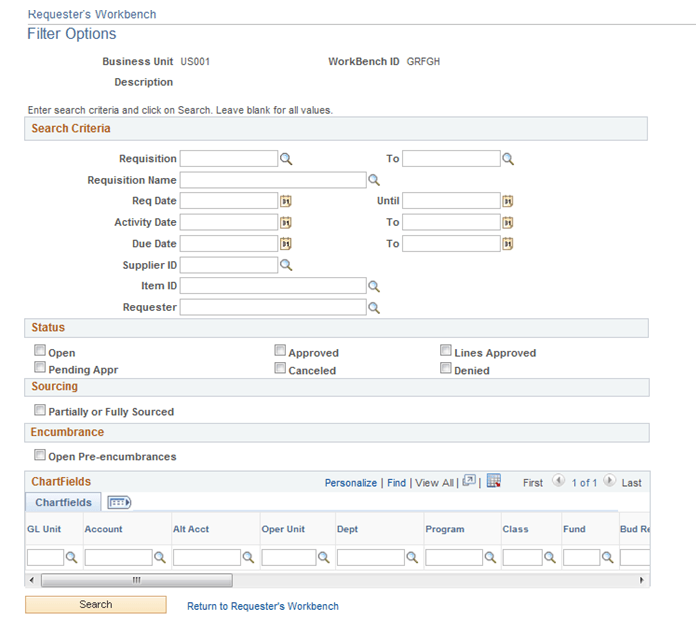Check the Pending Appr status checkbox
696x626 pixels.
click(x=40, y=368)
